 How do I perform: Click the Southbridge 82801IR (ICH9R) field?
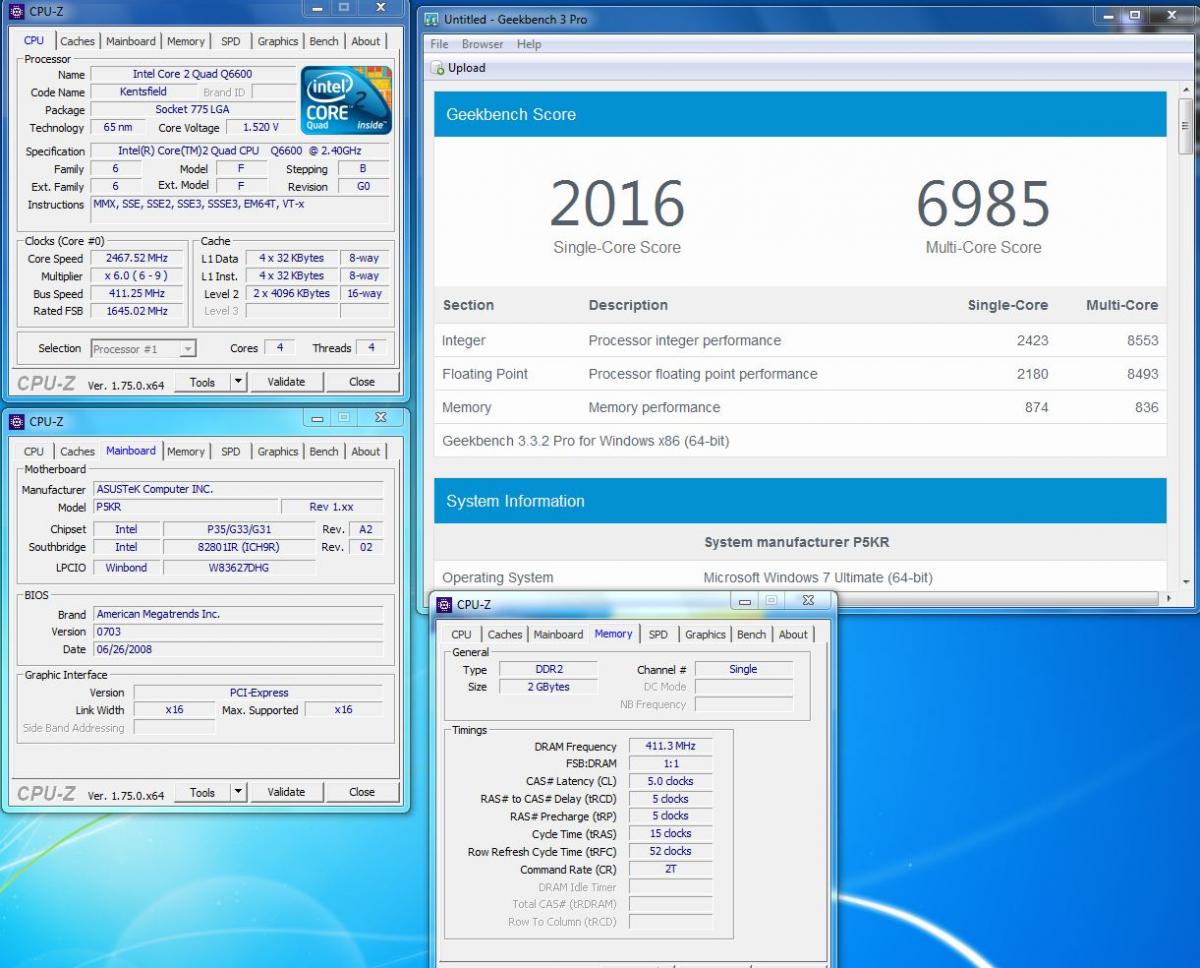pyautogui.click(x=240, y=548)
